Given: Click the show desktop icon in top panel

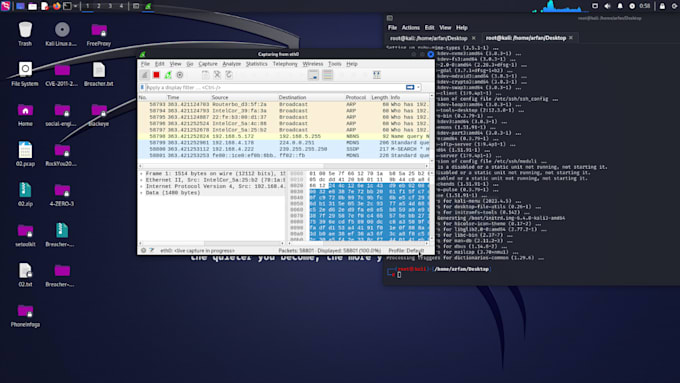Looking at the screenshot, I should click(x=20, y=6).
